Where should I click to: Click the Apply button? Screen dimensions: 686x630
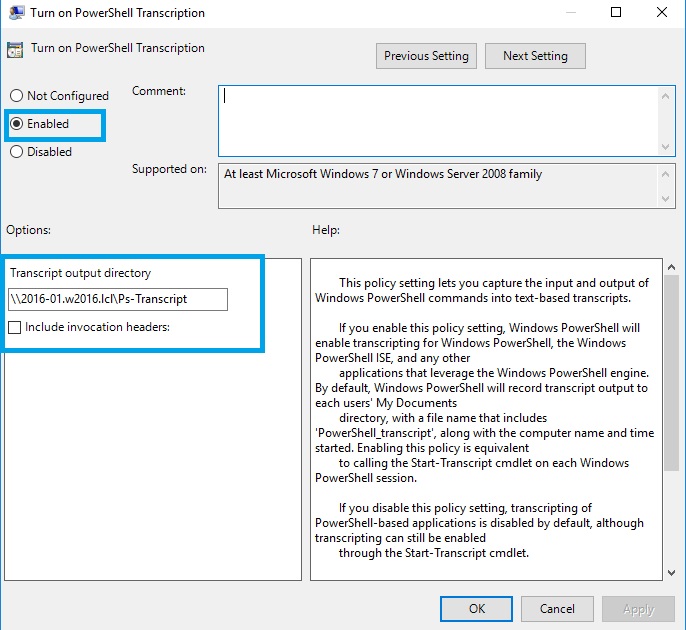pyautogui.click(x=638, y=609)
